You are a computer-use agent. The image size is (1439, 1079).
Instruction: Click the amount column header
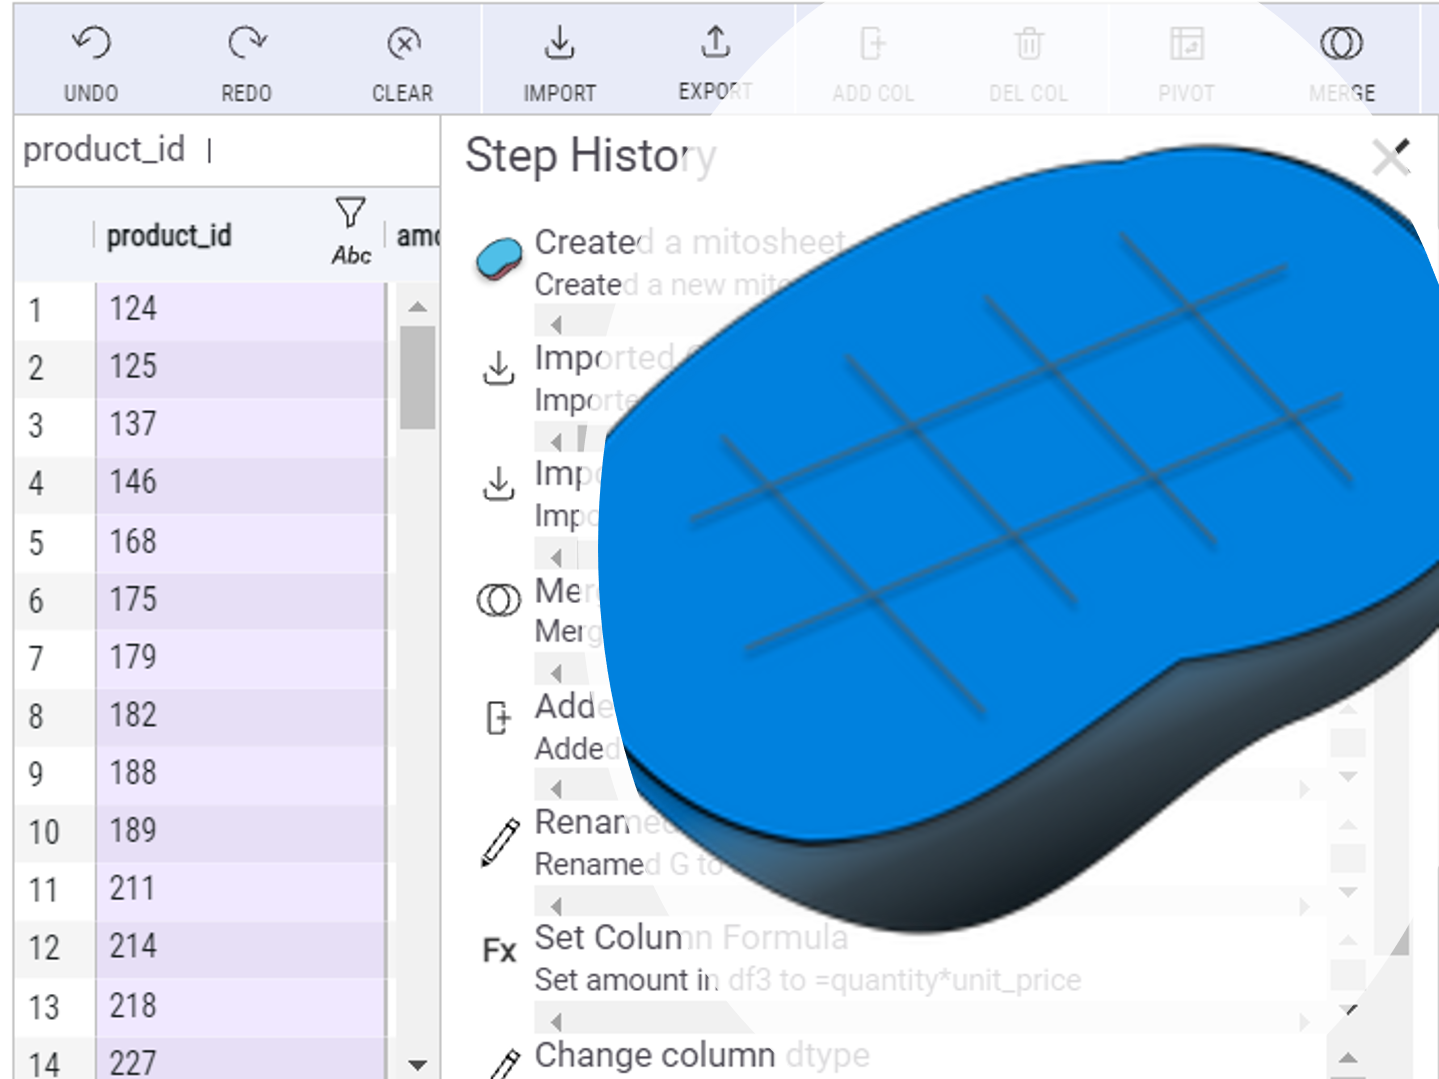point(417,236)
